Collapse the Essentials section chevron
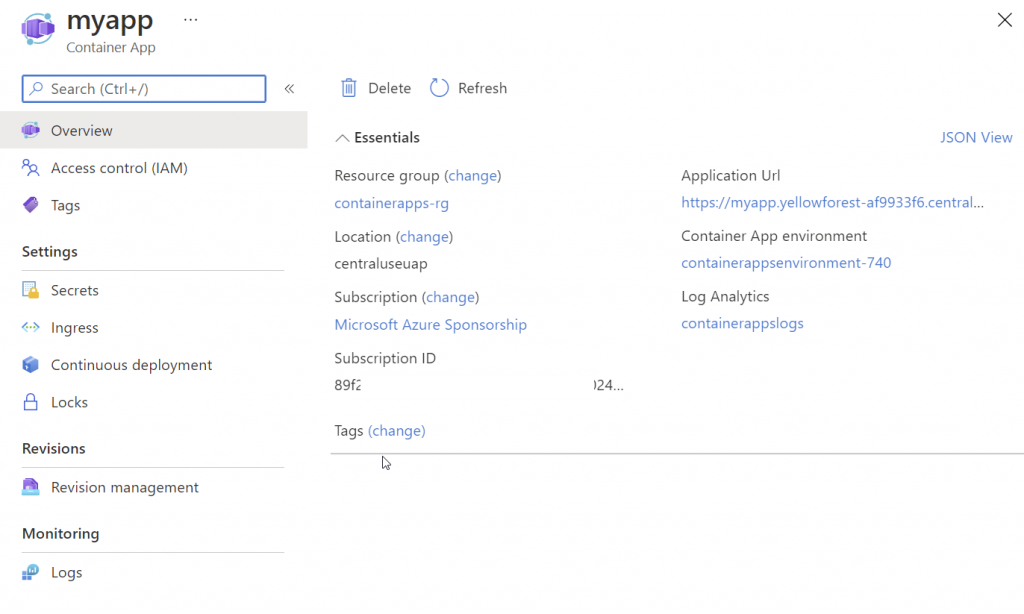The height and width of the screenshot is (614, 1024). coord(342,138)
